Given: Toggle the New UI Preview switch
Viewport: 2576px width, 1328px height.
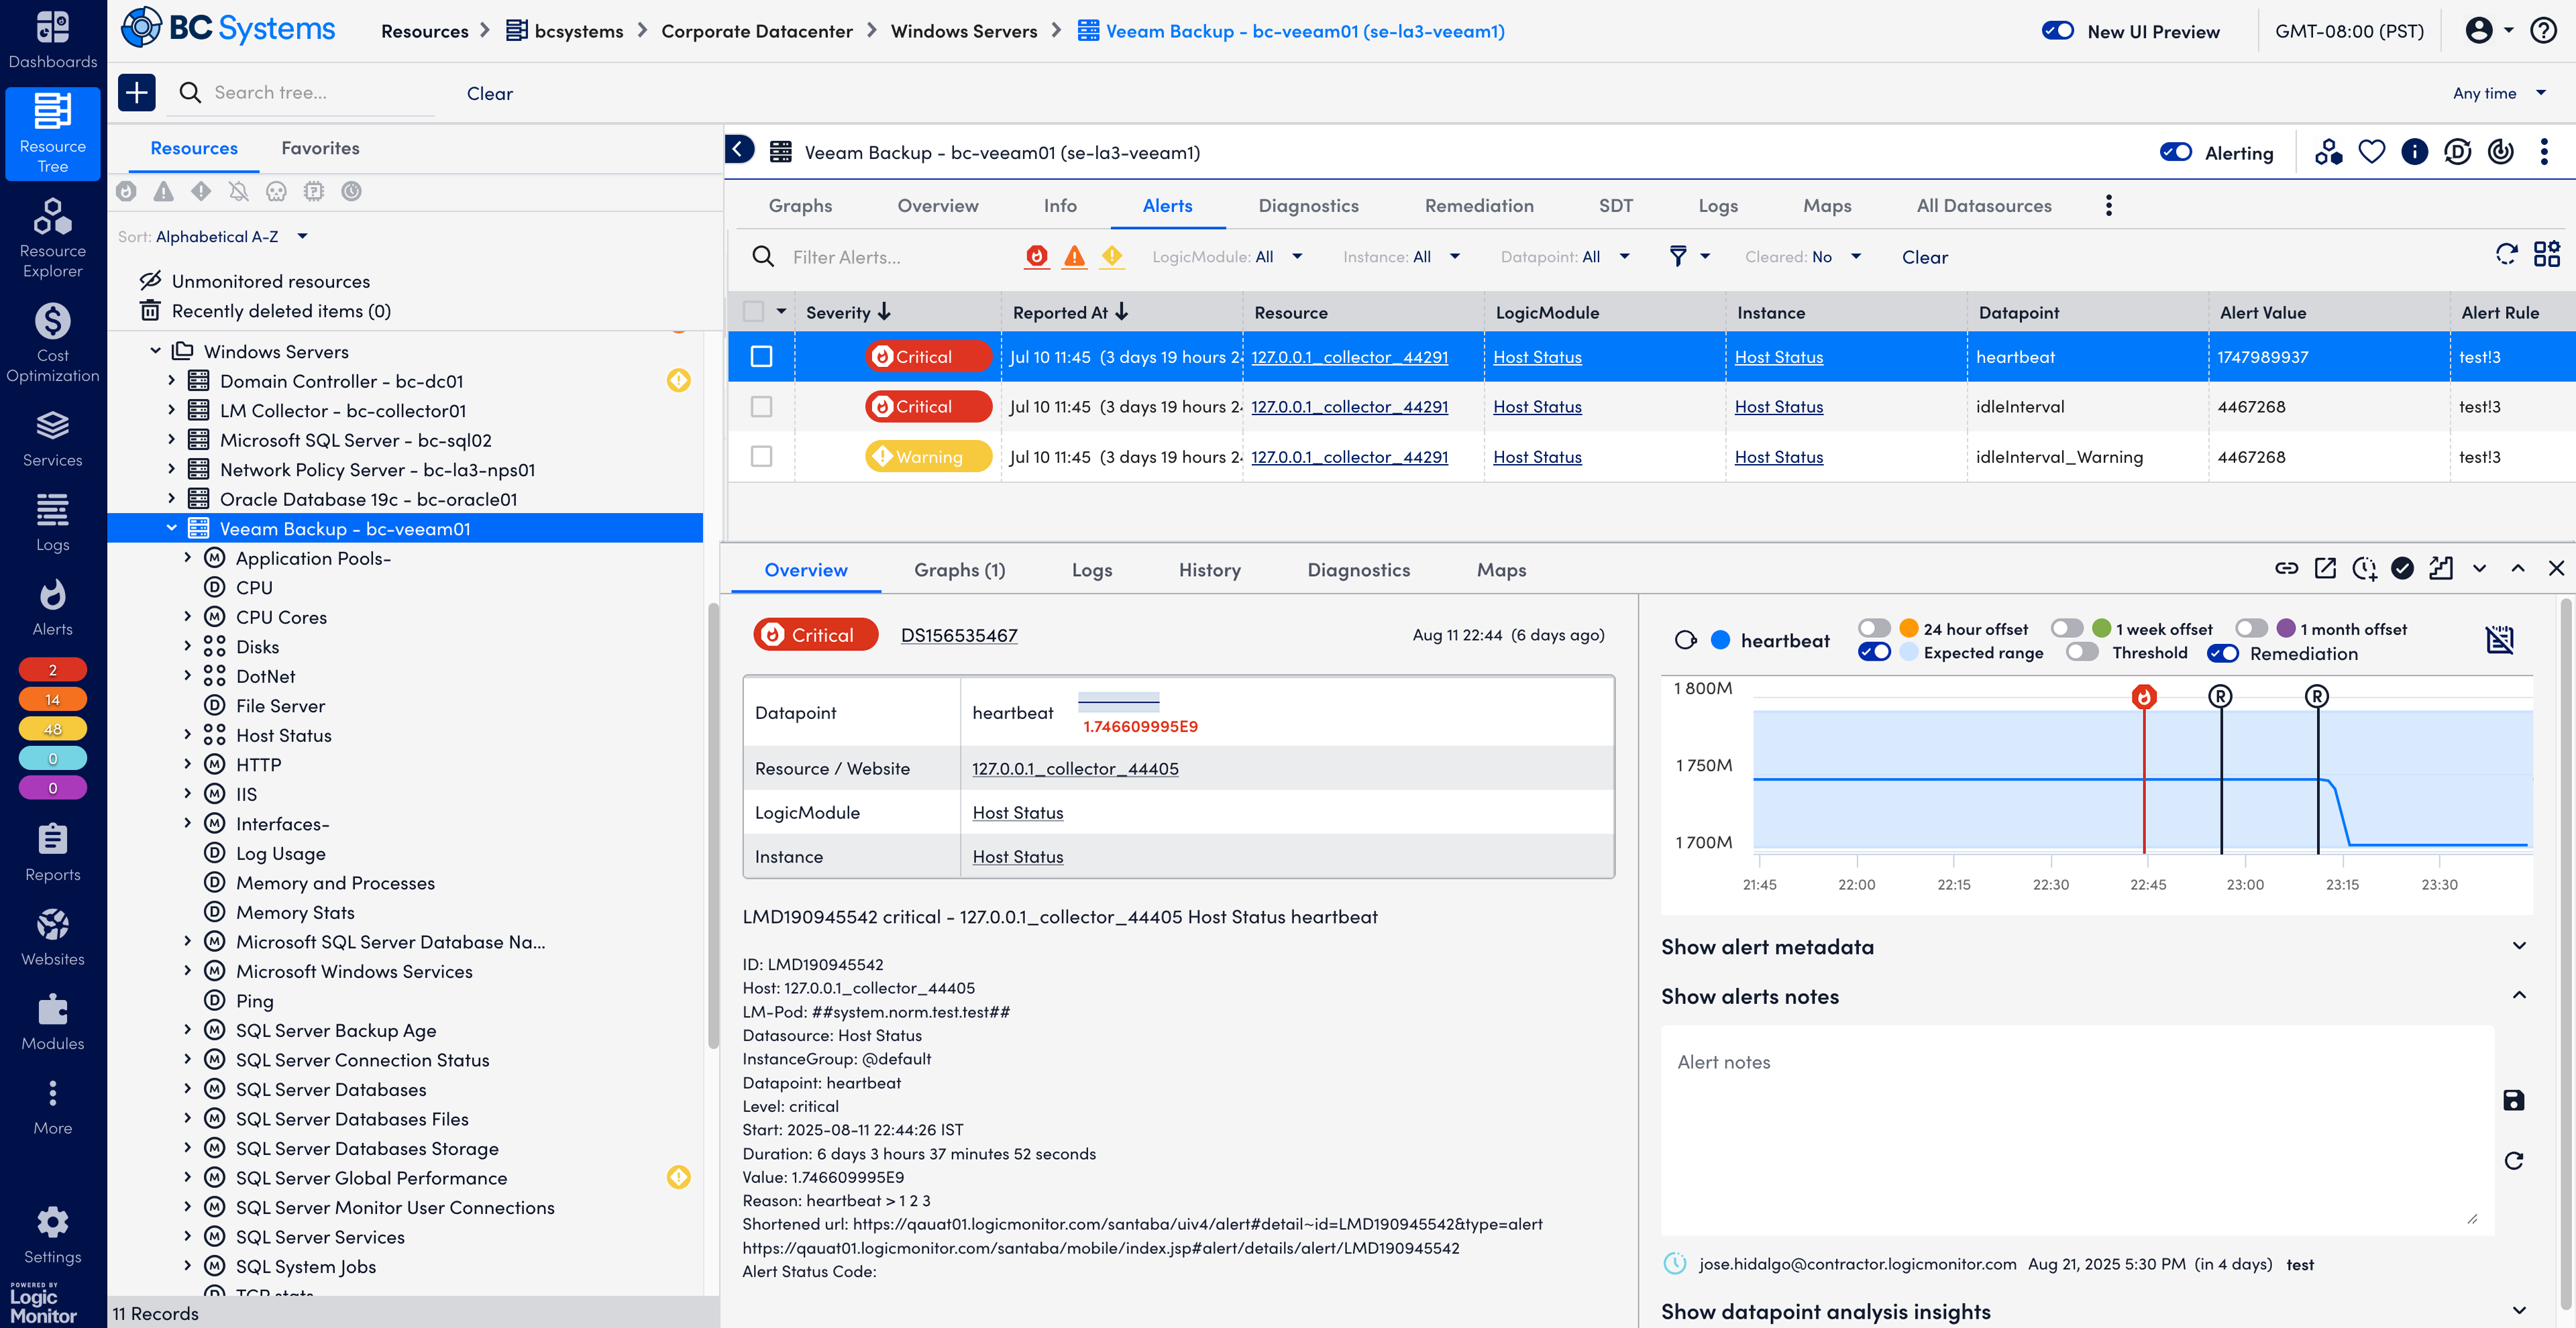Looking at the screenshot, I should [2058, 31].
